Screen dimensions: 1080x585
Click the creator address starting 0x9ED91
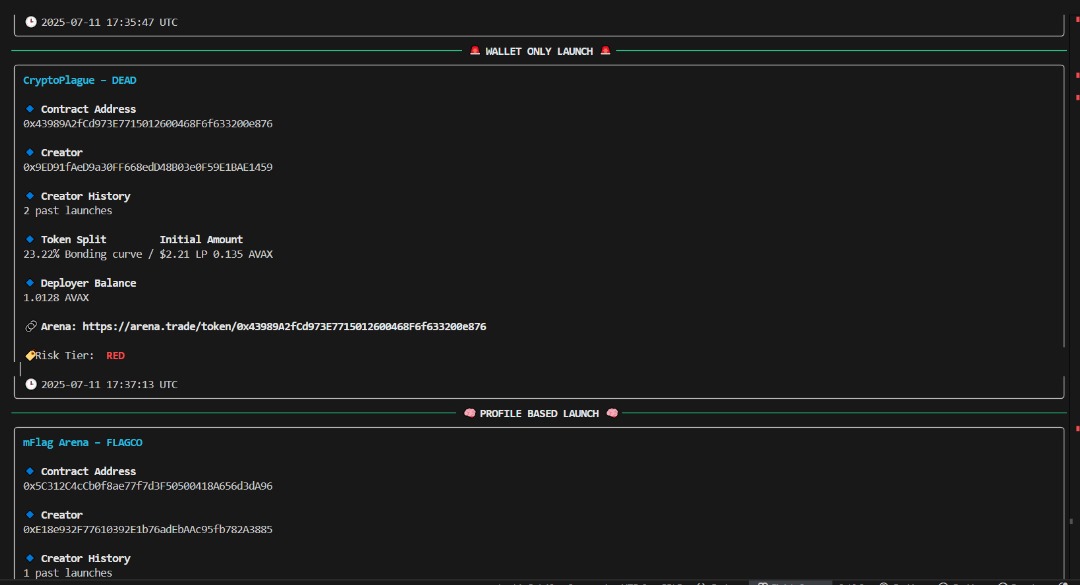point(148,167)
